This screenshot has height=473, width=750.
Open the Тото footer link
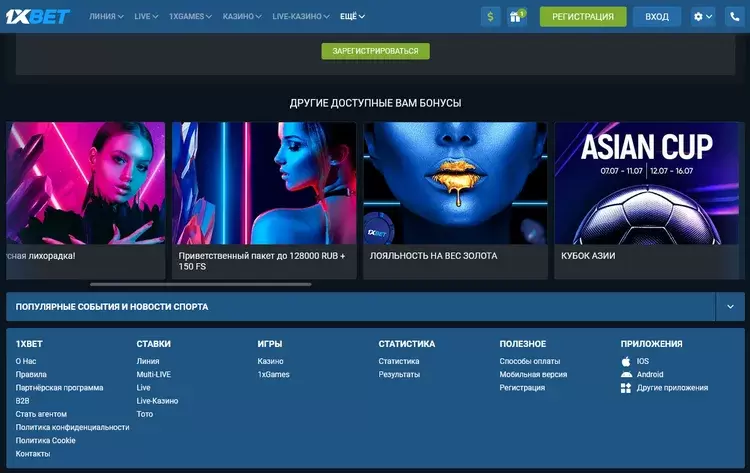144,414
